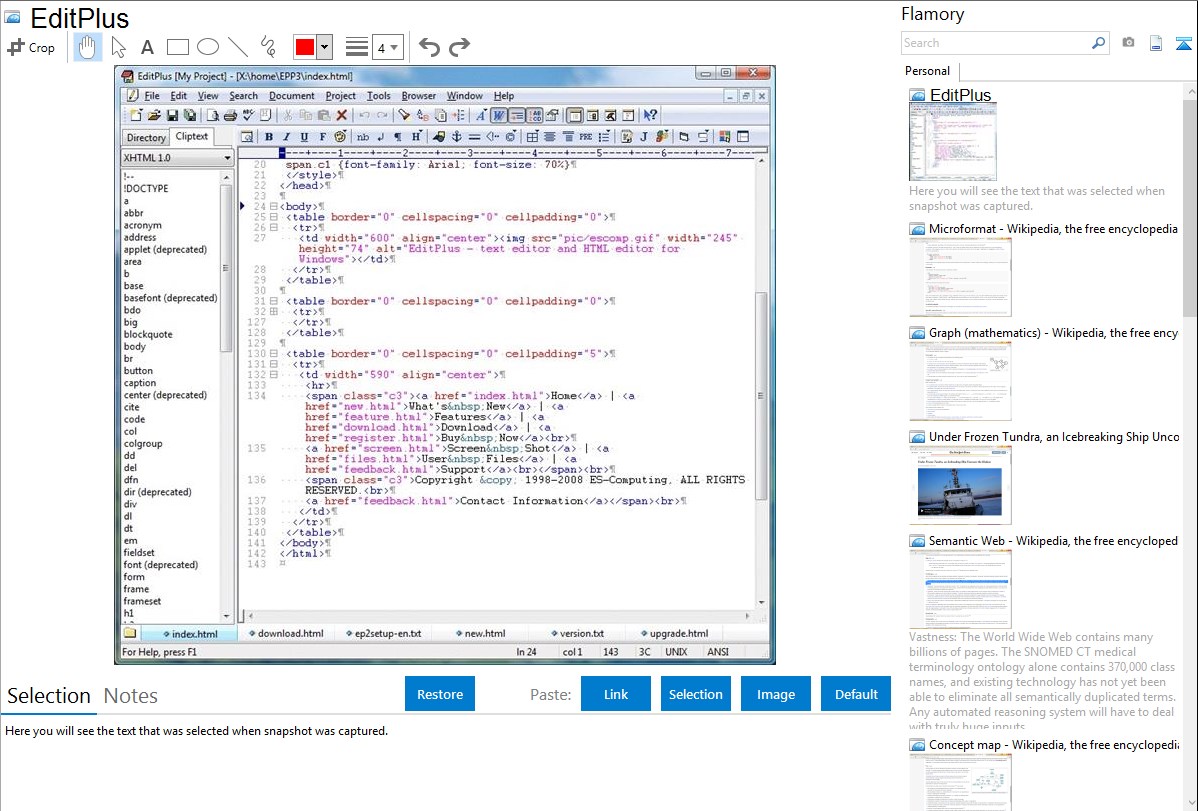Viewport: 1198px width, 811px height.
Task: Activate the hand pan tool
Action: click(88, 47)
